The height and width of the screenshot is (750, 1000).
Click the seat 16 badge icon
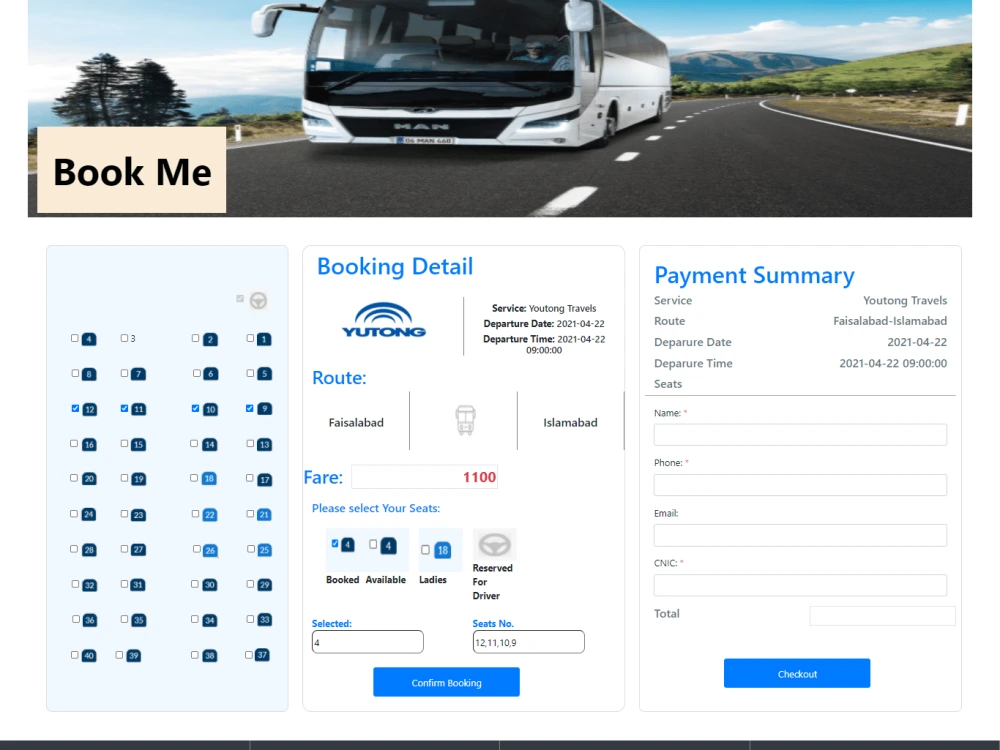click(89, 445)
